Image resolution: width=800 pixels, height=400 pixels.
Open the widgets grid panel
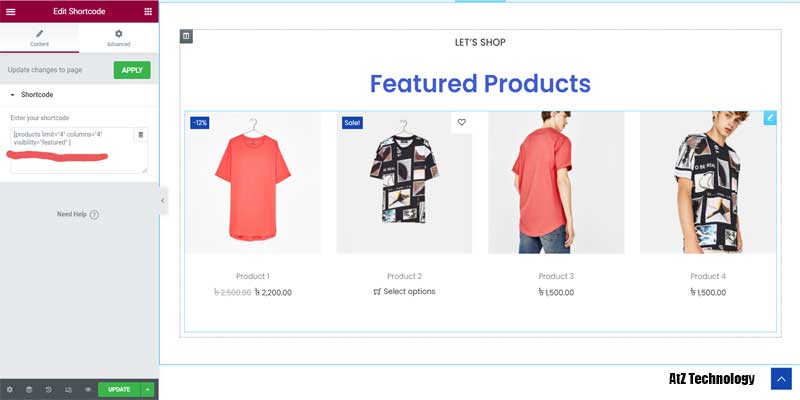pos(148,11)
